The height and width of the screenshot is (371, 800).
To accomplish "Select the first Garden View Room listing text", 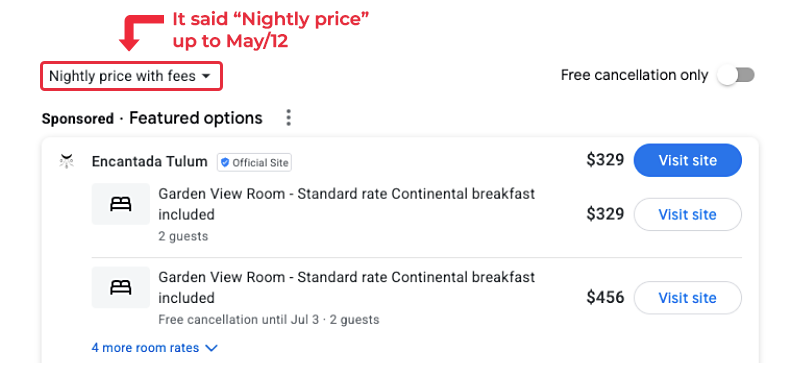I will [x=346, y=204].
